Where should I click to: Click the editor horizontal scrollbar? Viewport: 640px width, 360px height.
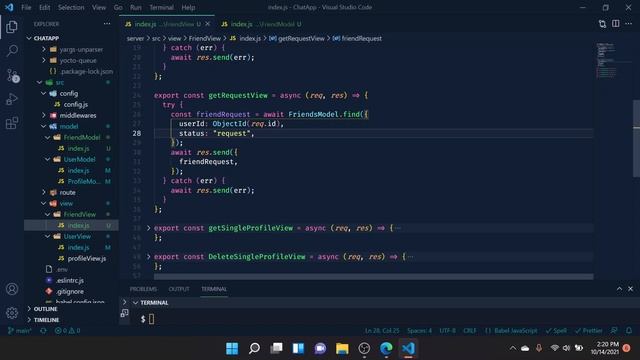[373, 277]
